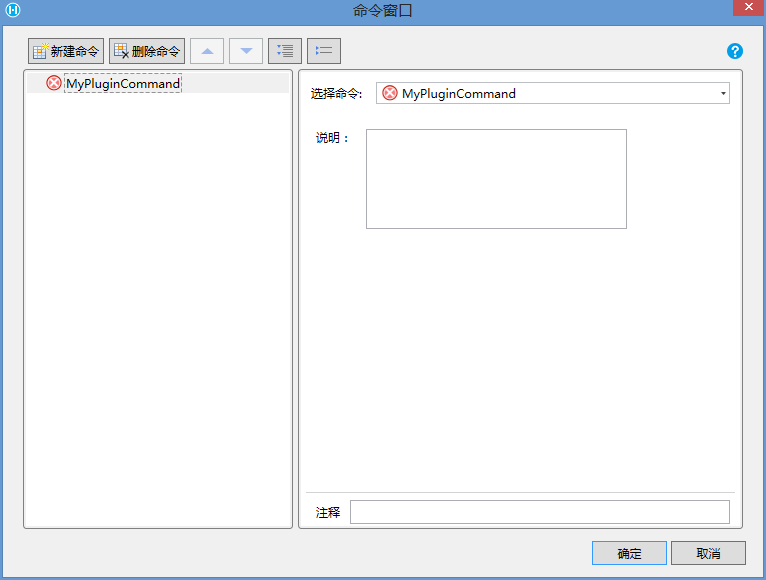Click the 删除命令 button
Image resolution: width=766 pixels, height=580 pixels.
(147, 51)
